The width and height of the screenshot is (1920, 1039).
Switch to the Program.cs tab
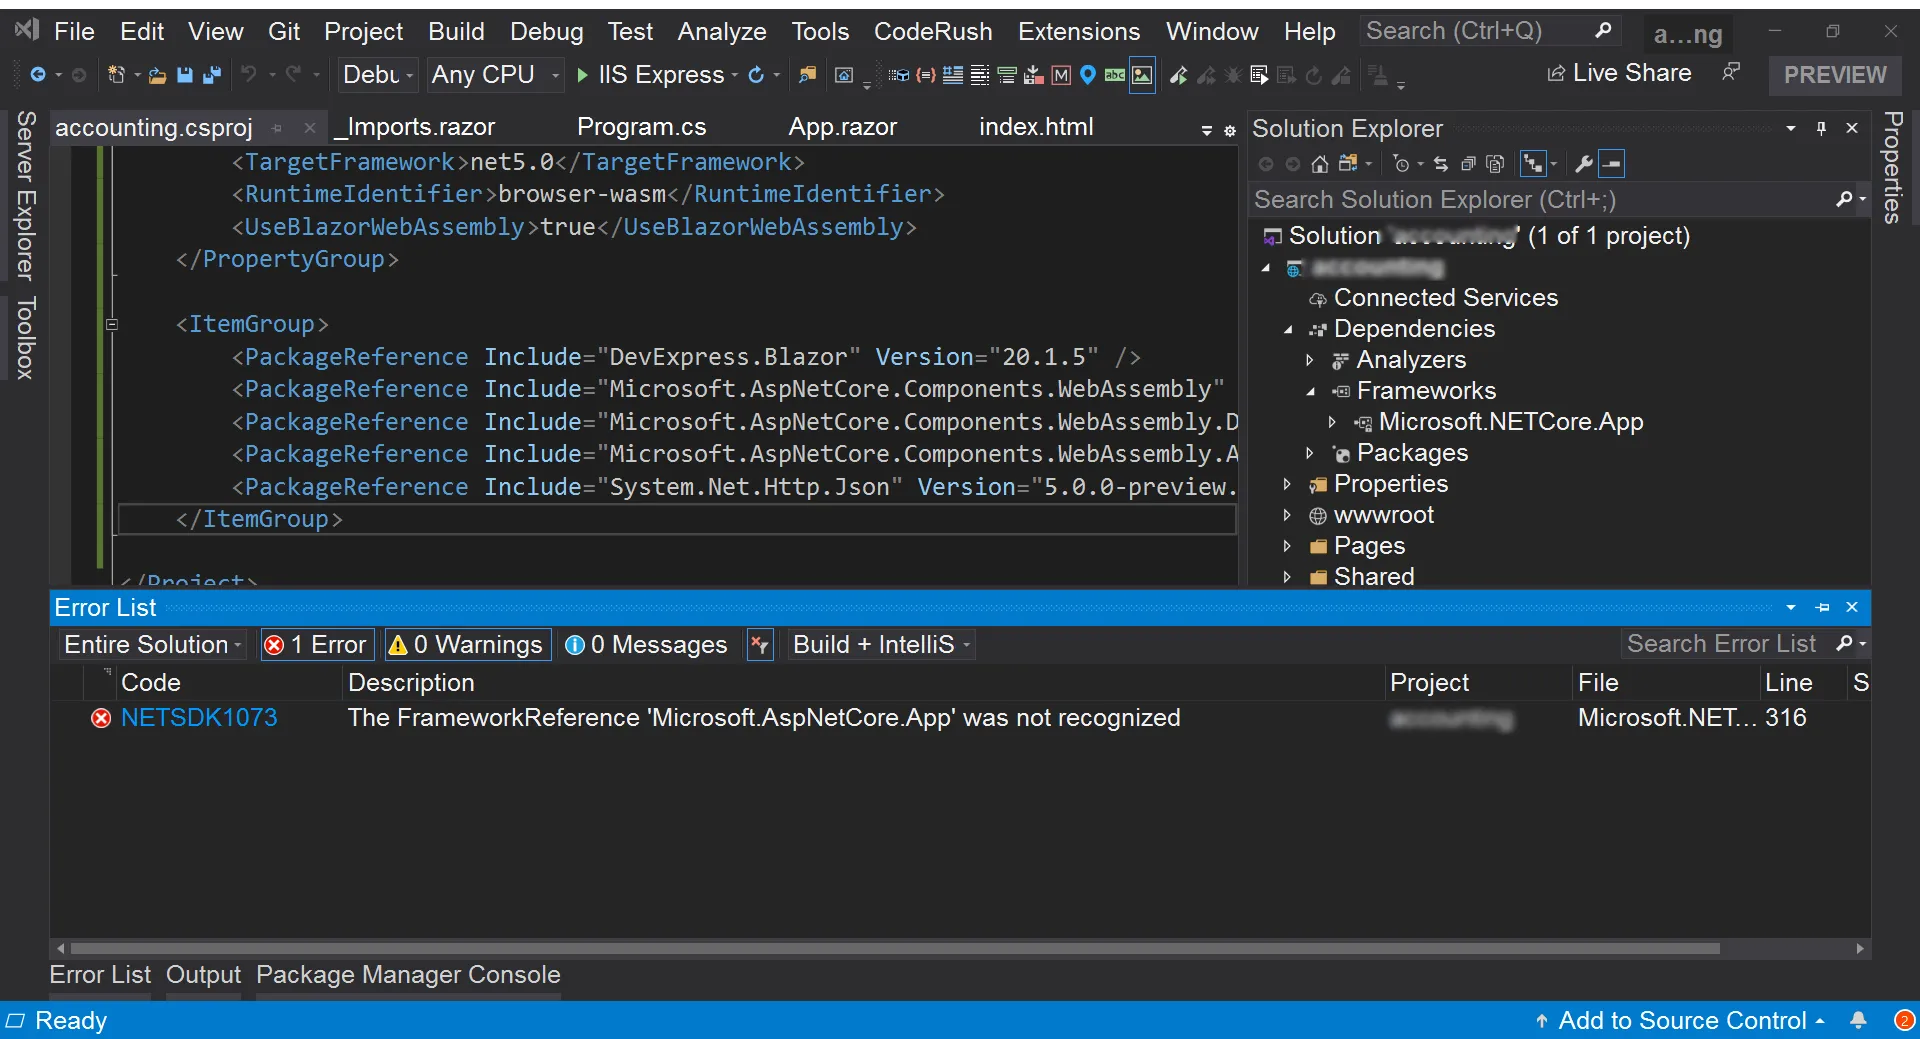tap(641, 127)
